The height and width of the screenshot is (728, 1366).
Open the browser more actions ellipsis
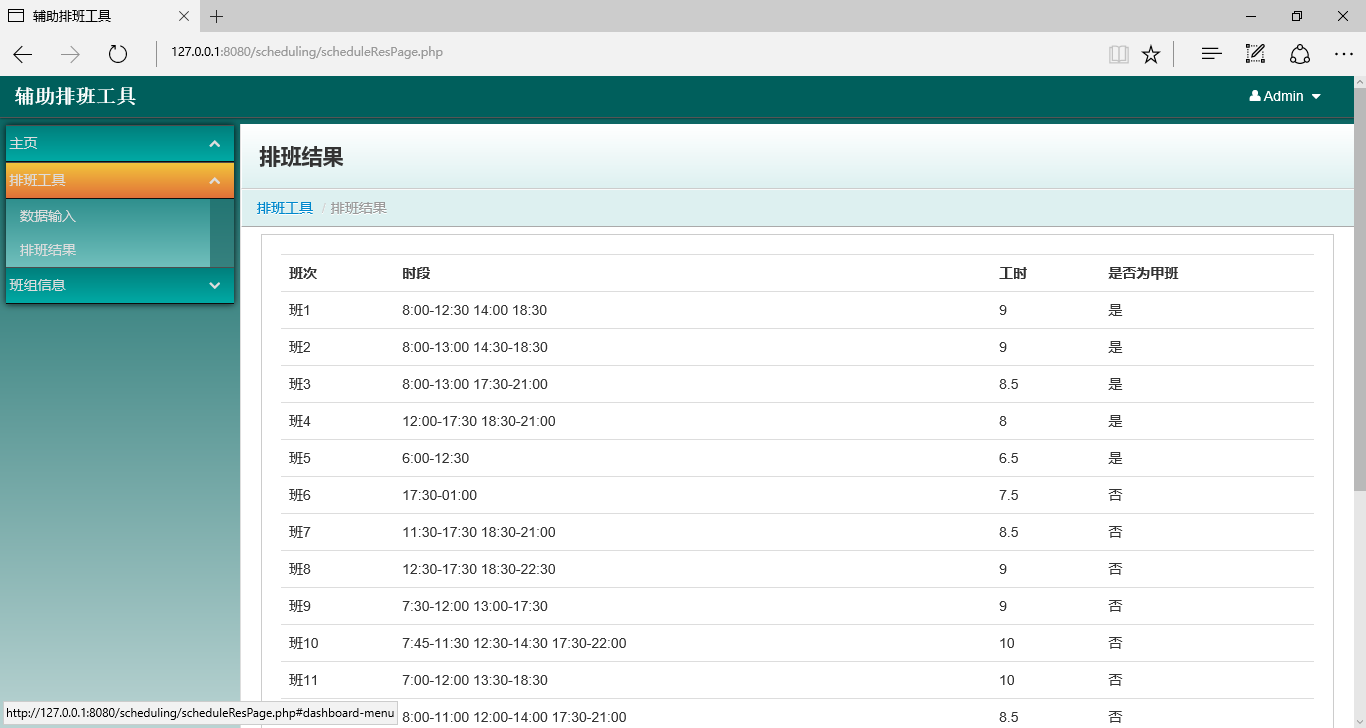[x=1343, y=54]
